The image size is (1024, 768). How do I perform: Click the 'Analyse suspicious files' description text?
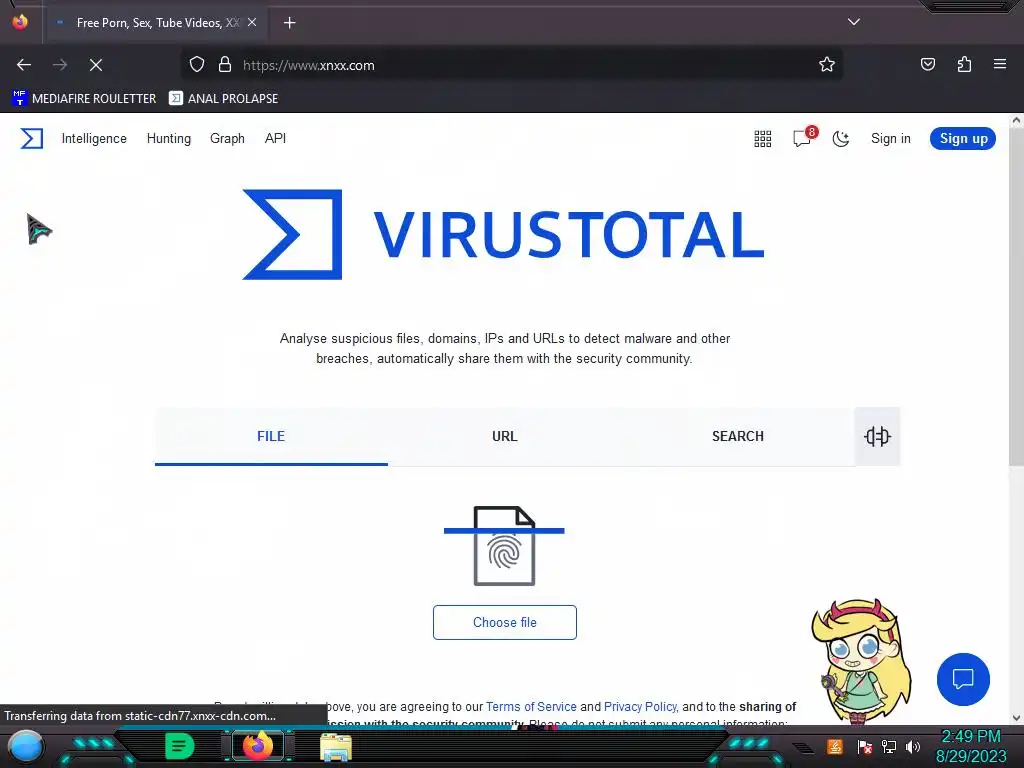point(504,349)
